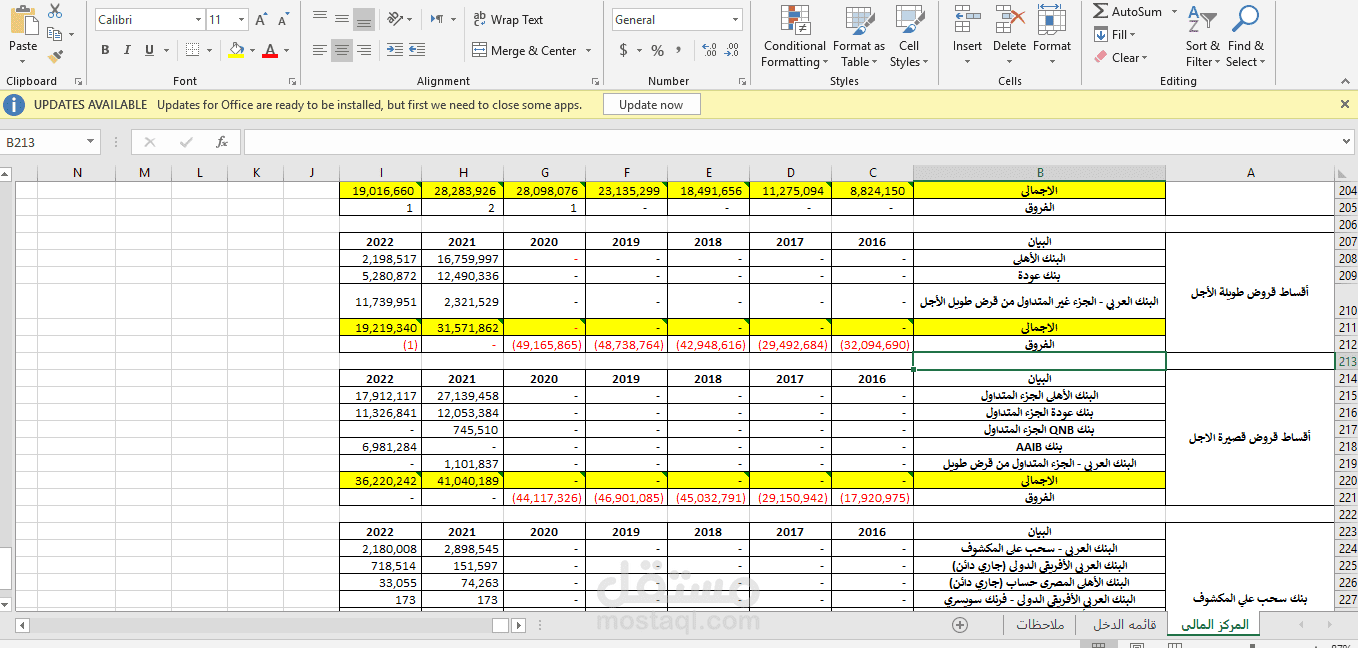The height and width of the screenshot is (648, 1358).
Task: Switch to ملاحظات sheet tab
Action: (x=1040, y=625)
